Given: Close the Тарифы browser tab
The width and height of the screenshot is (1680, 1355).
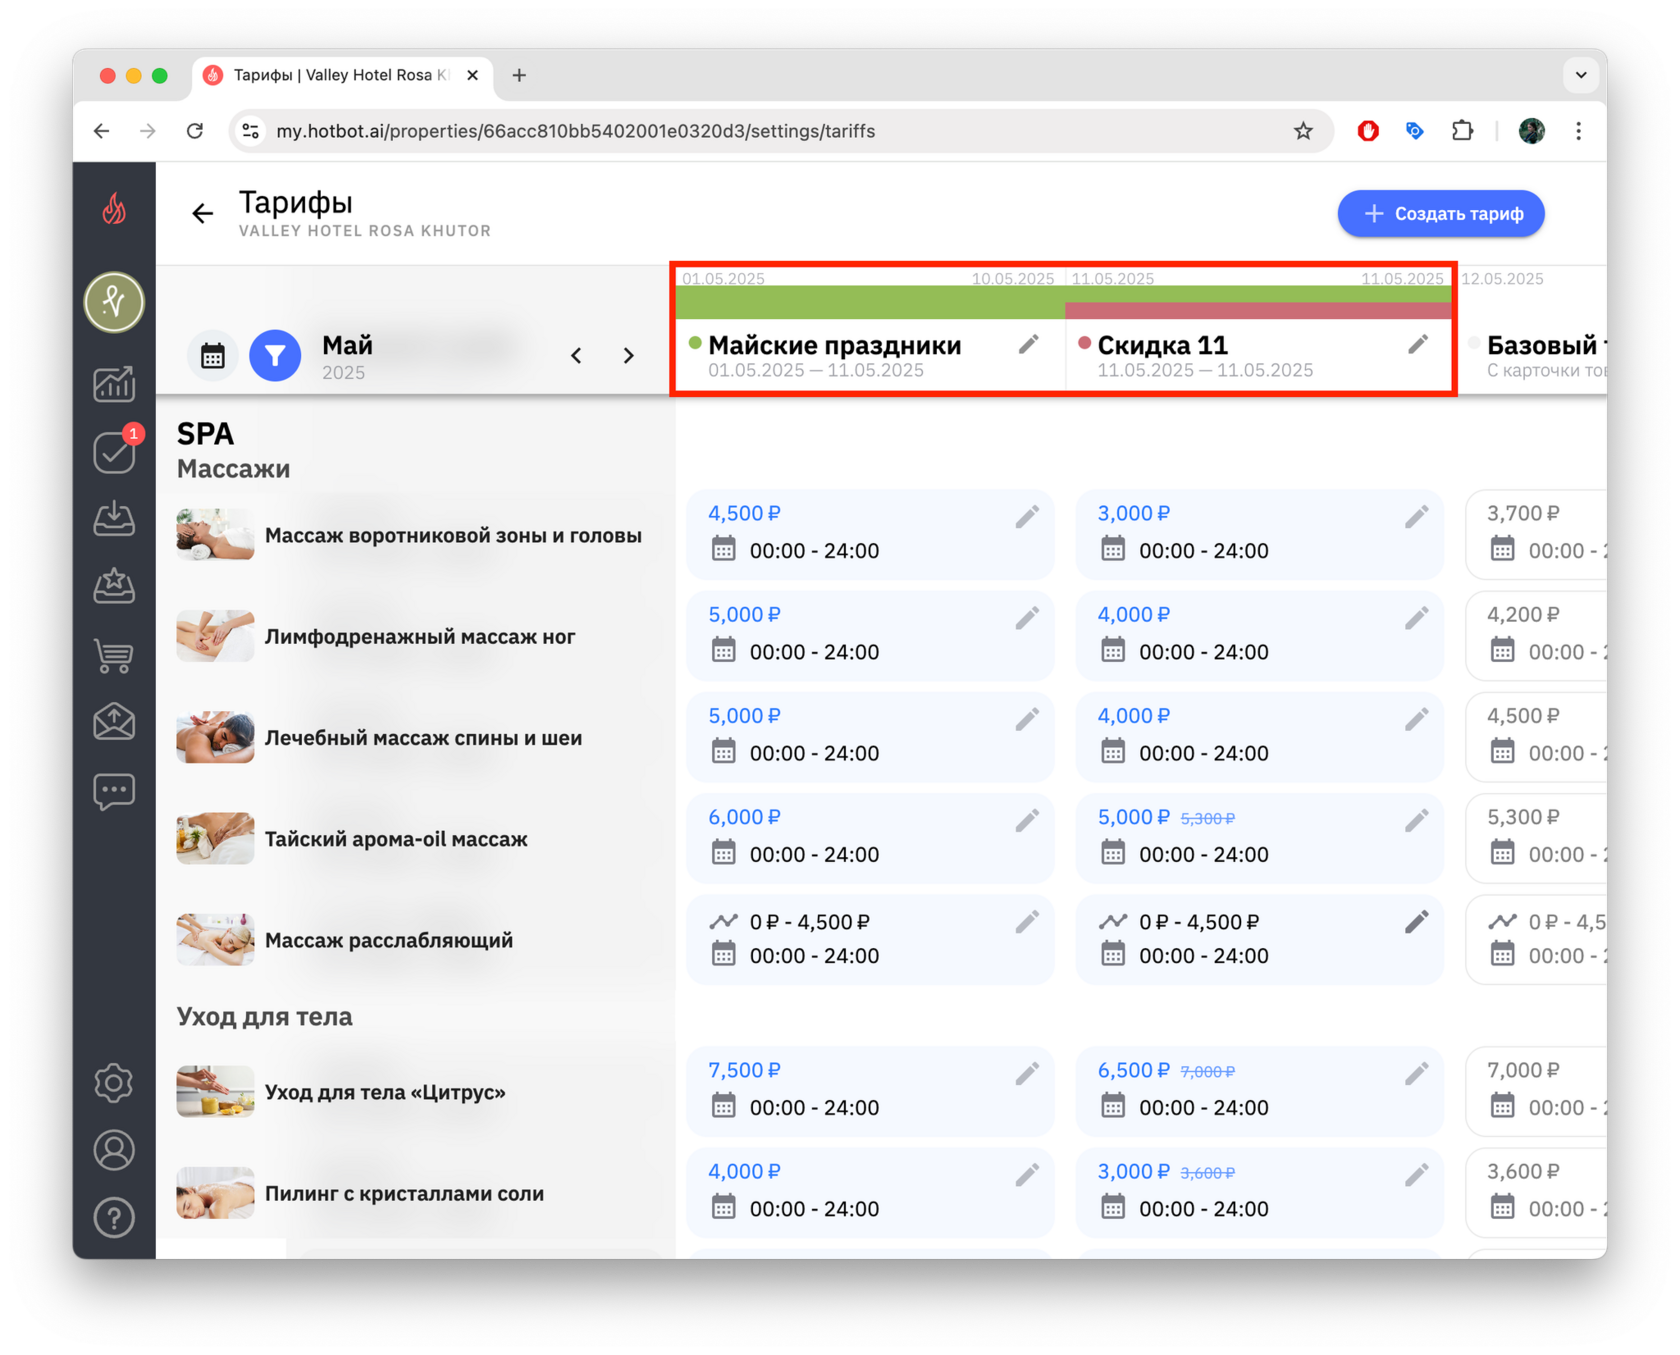Looking at the screenshot, I should click(473, 75).
